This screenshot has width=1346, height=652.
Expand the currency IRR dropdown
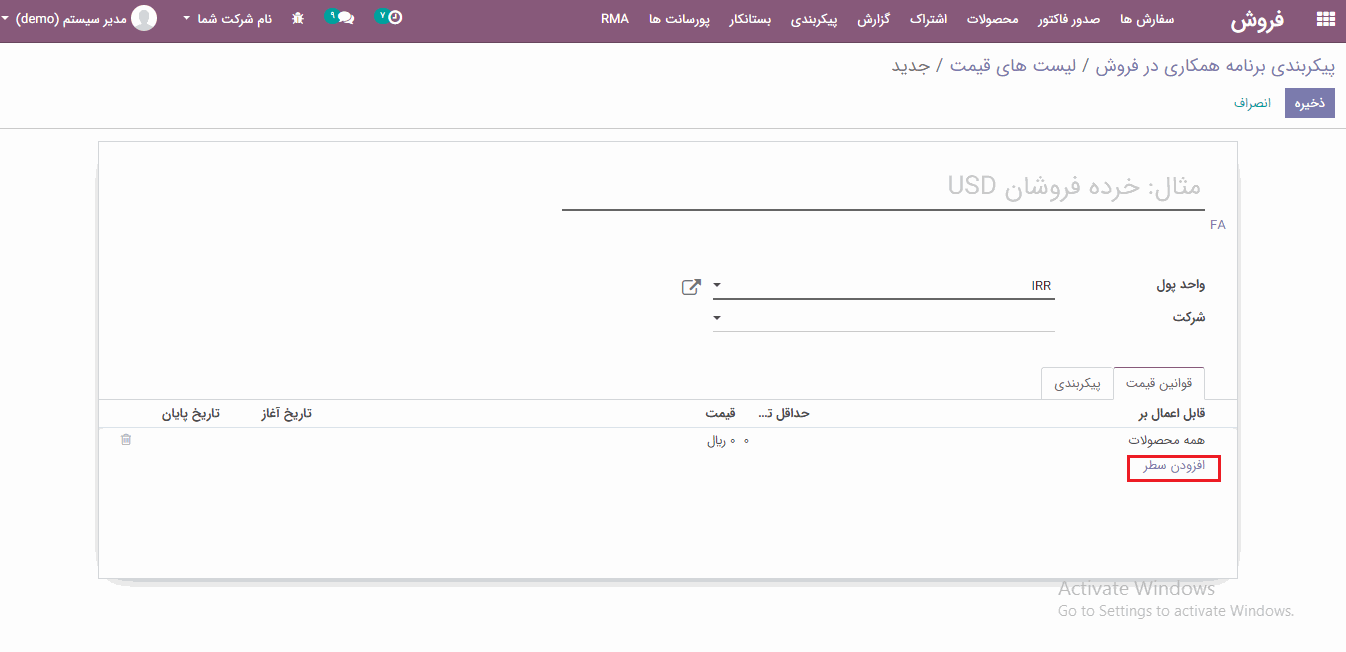(717, 286)
